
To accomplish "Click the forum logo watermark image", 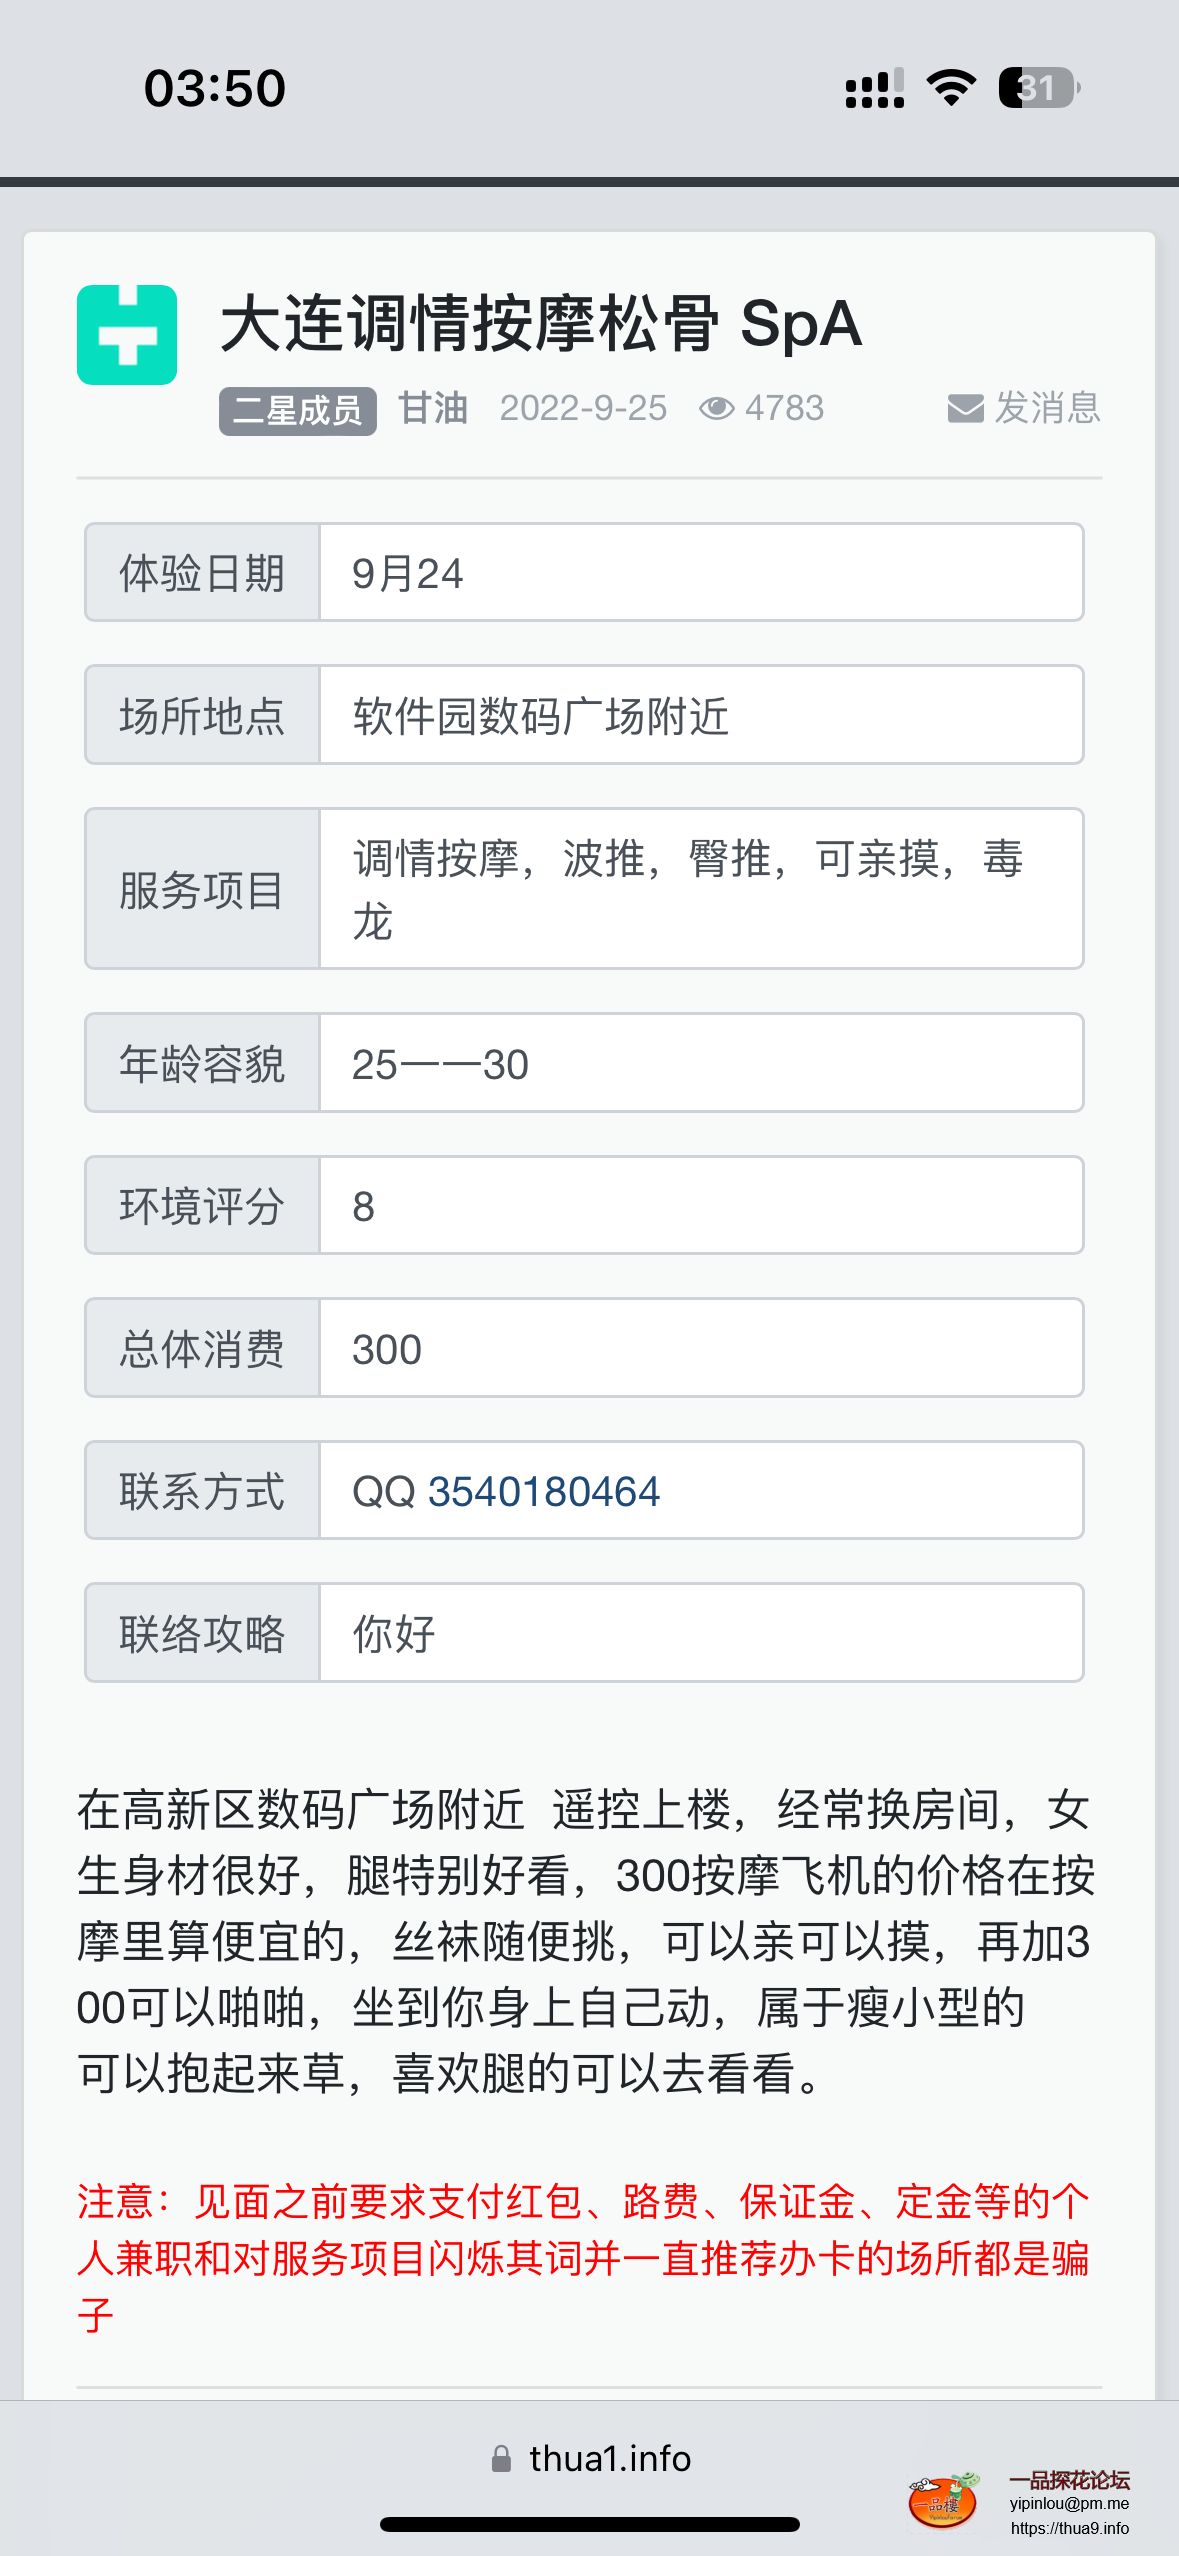I will click(x=943, y=2500).
